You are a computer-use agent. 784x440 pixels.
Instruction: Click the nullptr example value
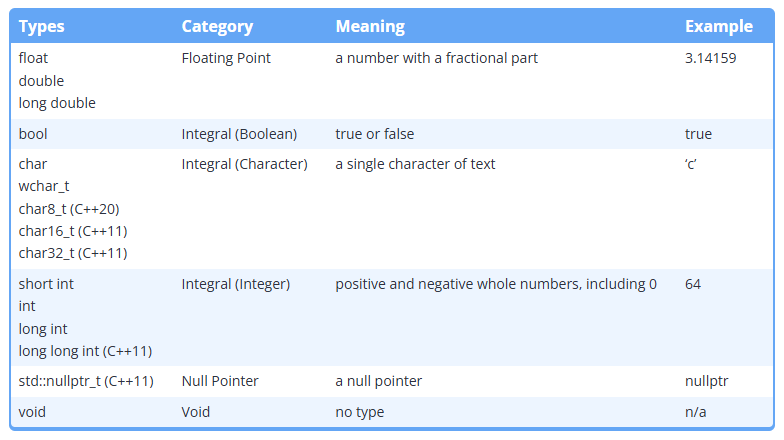(706, 381)
